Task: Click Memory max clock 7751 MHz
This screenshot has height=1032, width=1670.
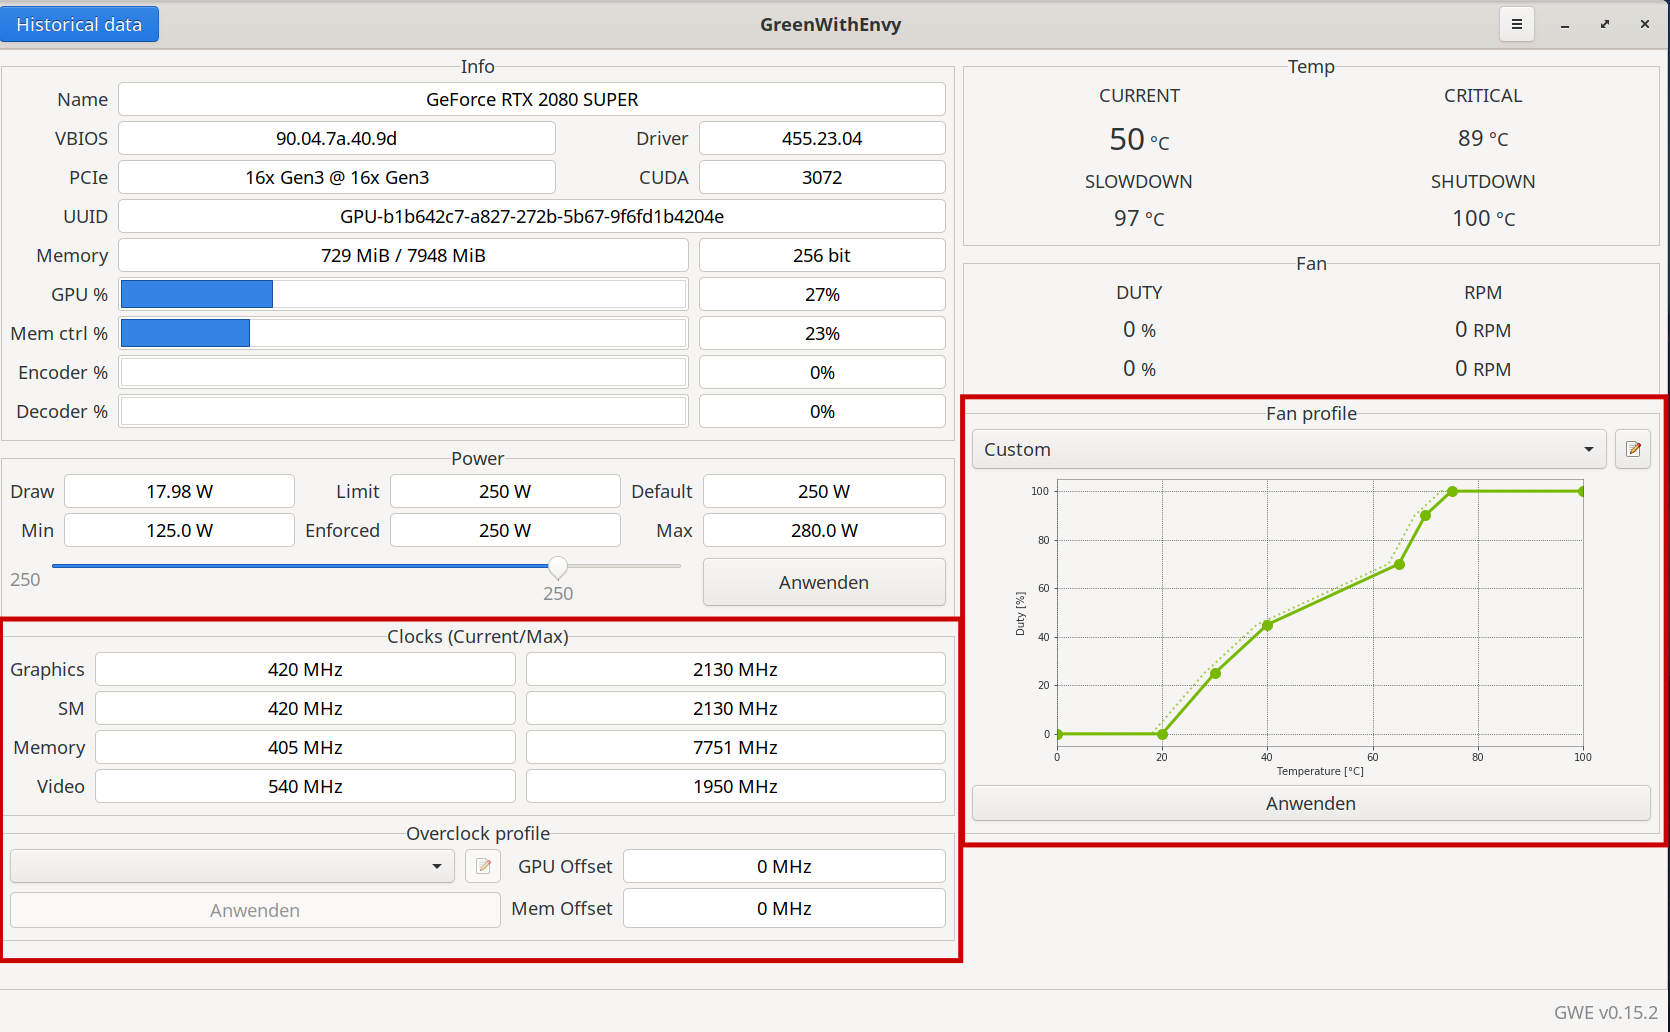Action: click(736, 747)
